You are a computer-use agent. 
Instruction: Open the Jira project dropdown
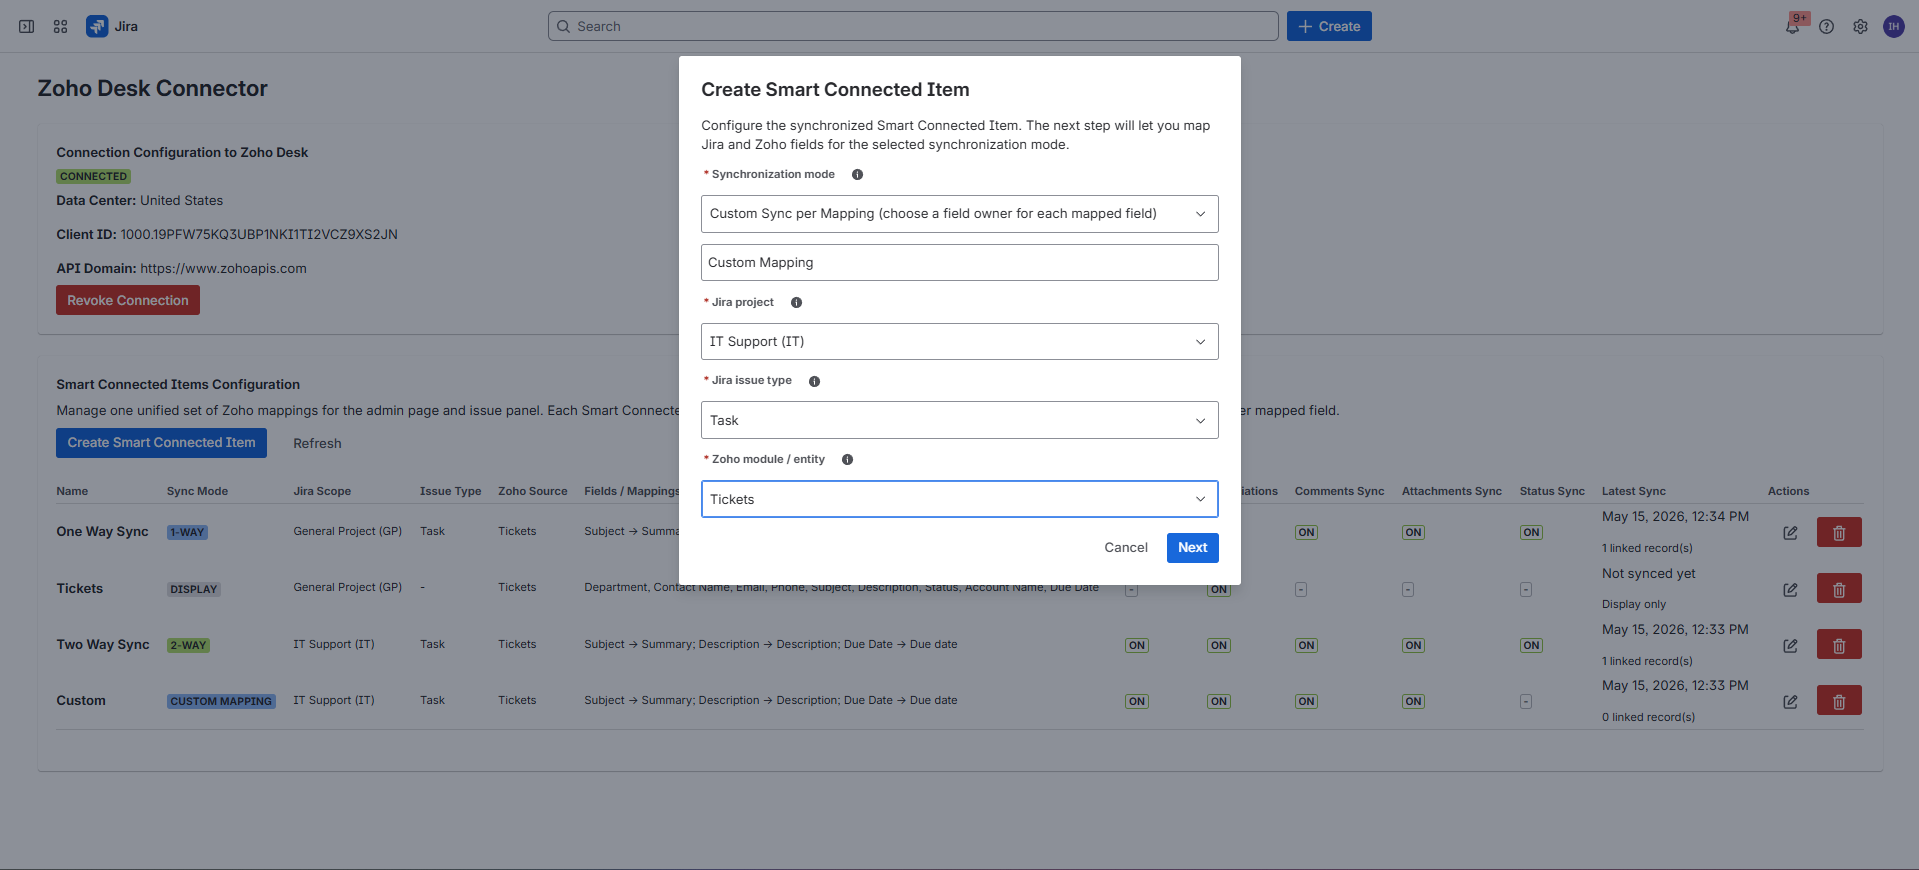[x=959, y=342]
